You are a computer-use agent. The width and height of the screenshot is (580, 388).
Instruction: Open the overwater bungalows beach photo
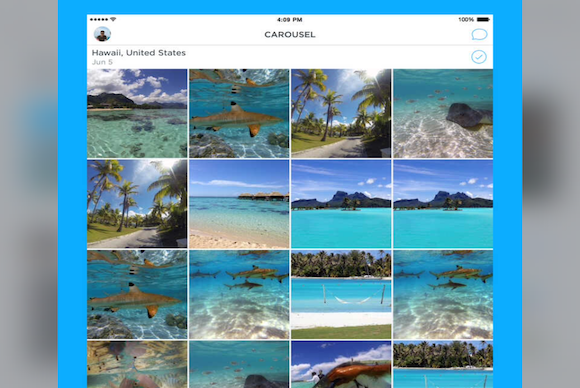click(x=239, y=204)
